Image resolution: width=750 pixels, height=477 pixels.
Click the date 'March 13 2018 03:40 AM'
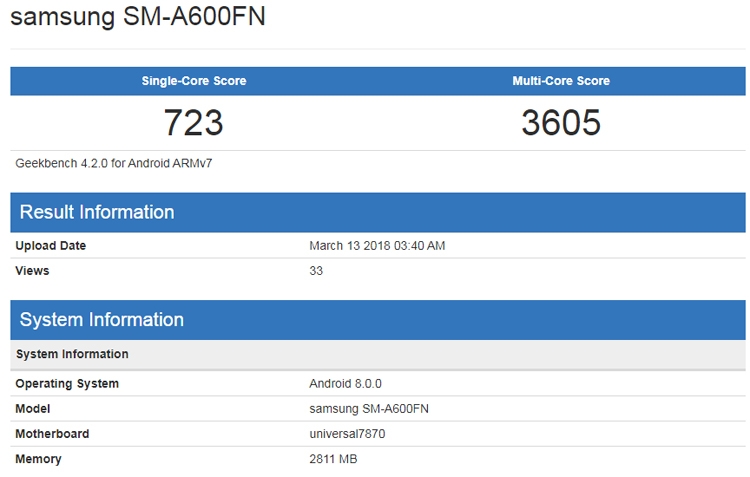(377, 245)
